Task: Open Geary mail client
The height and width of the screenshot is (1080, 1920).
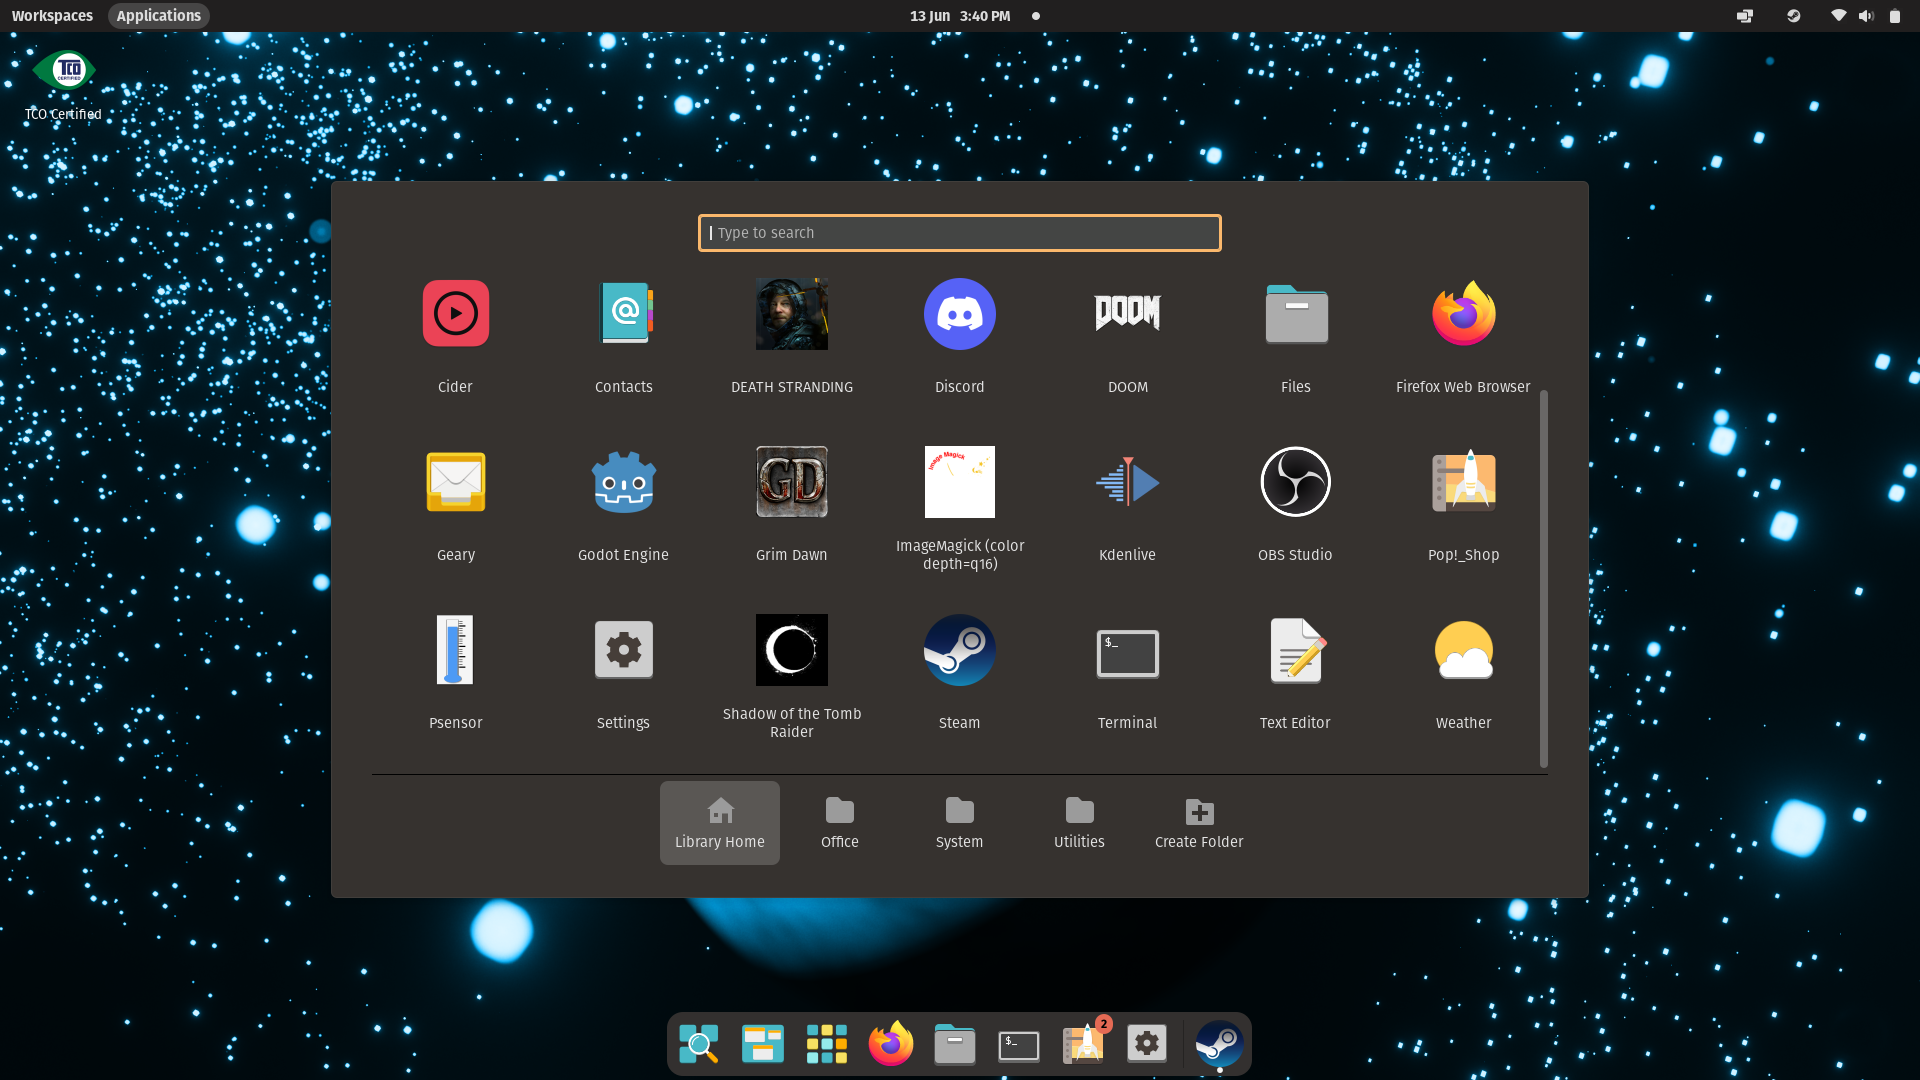Action: [x=456, y=481]
